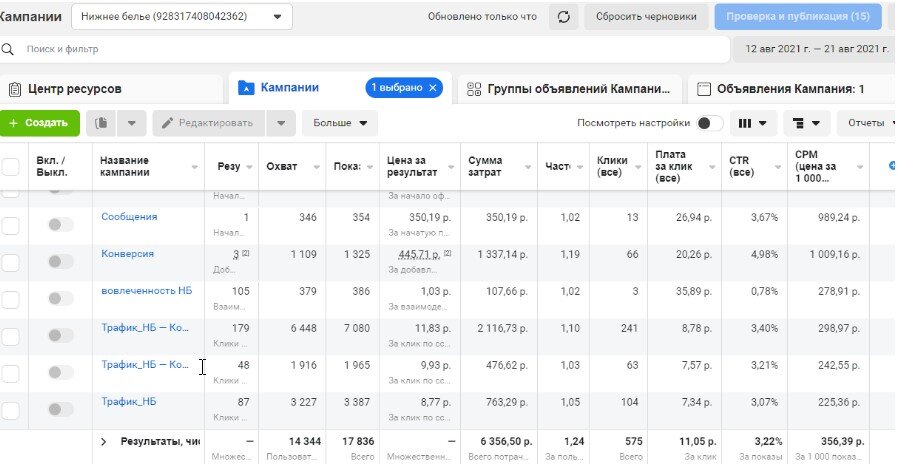898x474 pixels.
Task: Open the 'Трафик_НБ' campaign link
Action: pos(129,401)
